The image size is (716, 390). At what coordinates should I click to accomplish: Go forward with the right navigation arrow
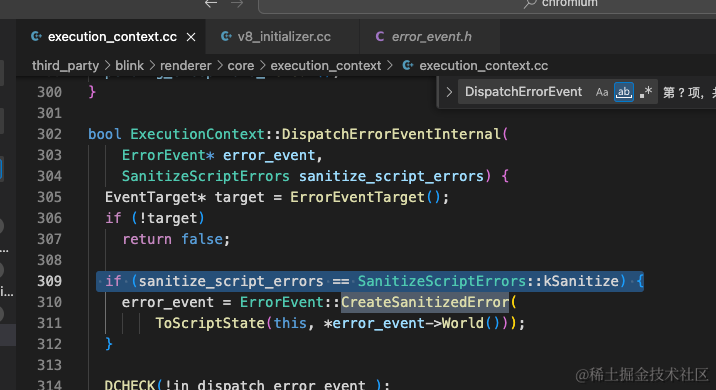(x=237, y=4)
